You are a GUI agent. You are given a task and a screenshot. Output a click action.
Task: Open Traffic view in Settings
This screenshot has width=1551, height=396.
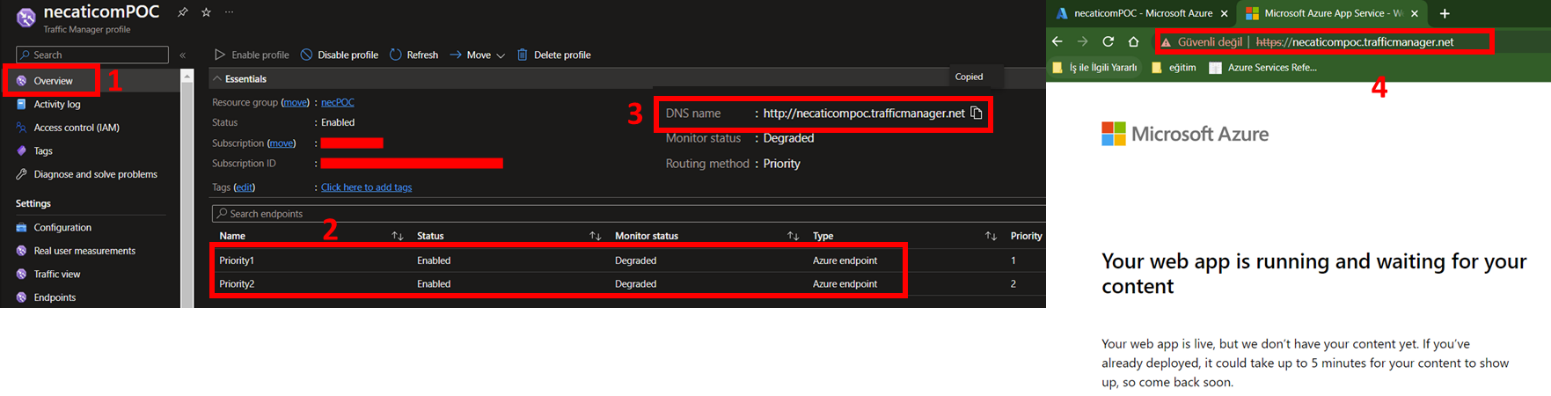point(57,273)
